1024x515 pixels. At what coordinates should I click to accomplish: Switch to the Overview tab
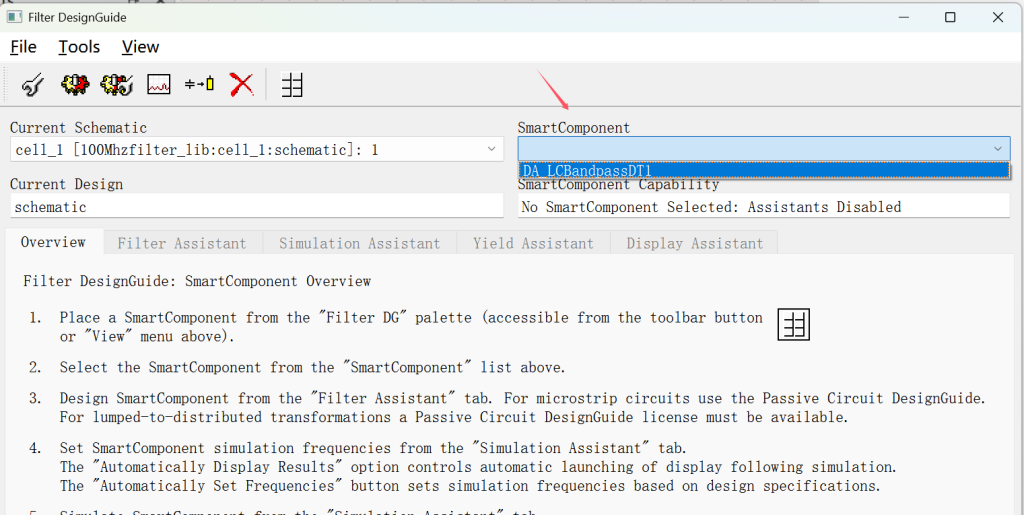(x=54, y=242)
